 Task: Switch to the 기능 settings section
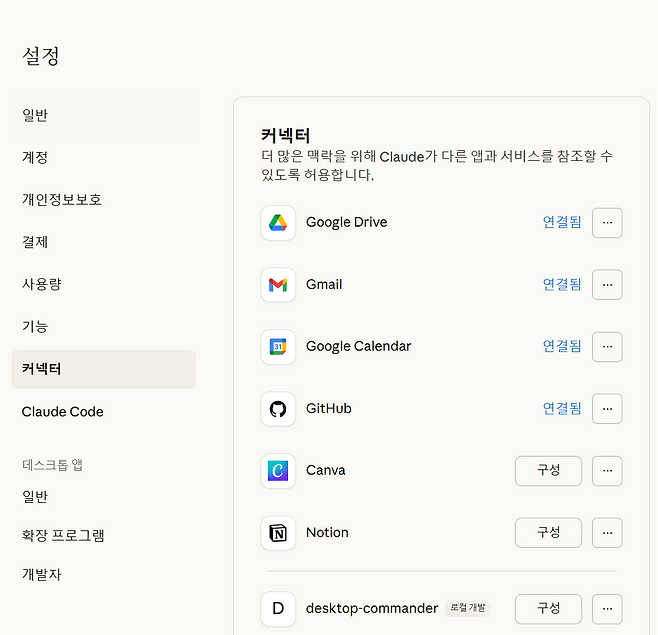coord(103,327)
